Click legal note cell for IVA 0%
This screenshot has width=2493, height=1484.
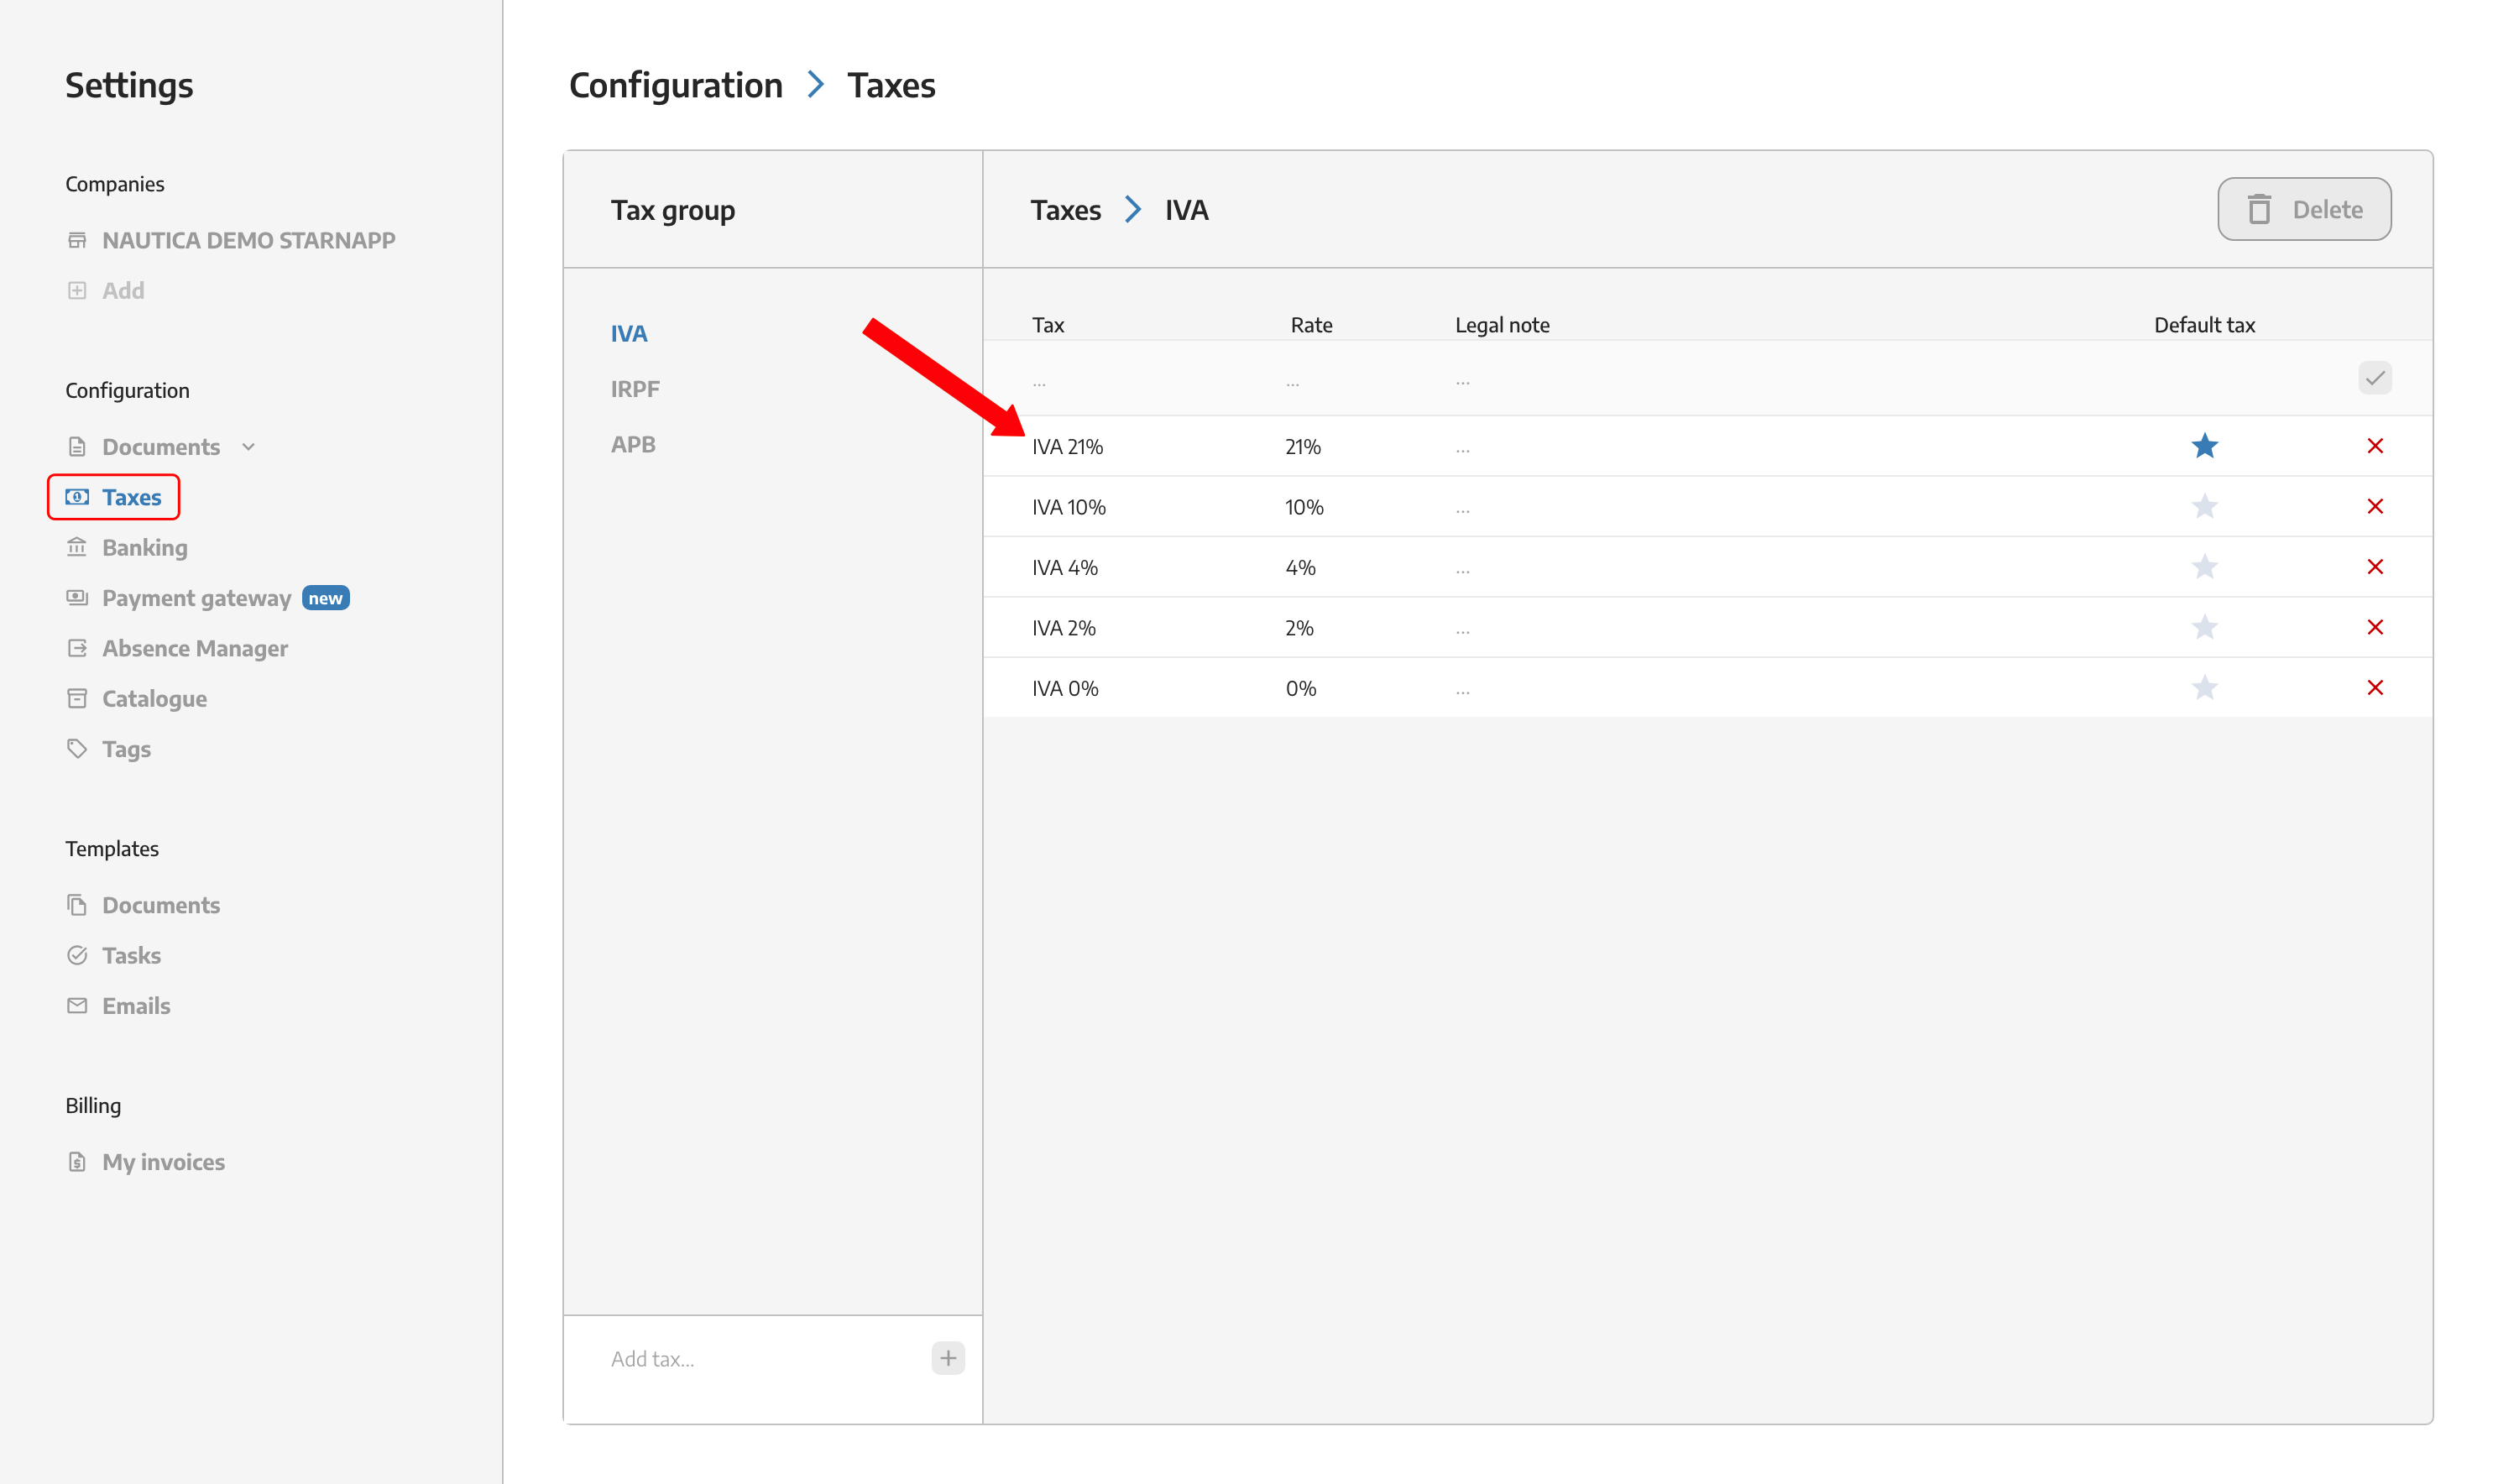pos(1463,691)
